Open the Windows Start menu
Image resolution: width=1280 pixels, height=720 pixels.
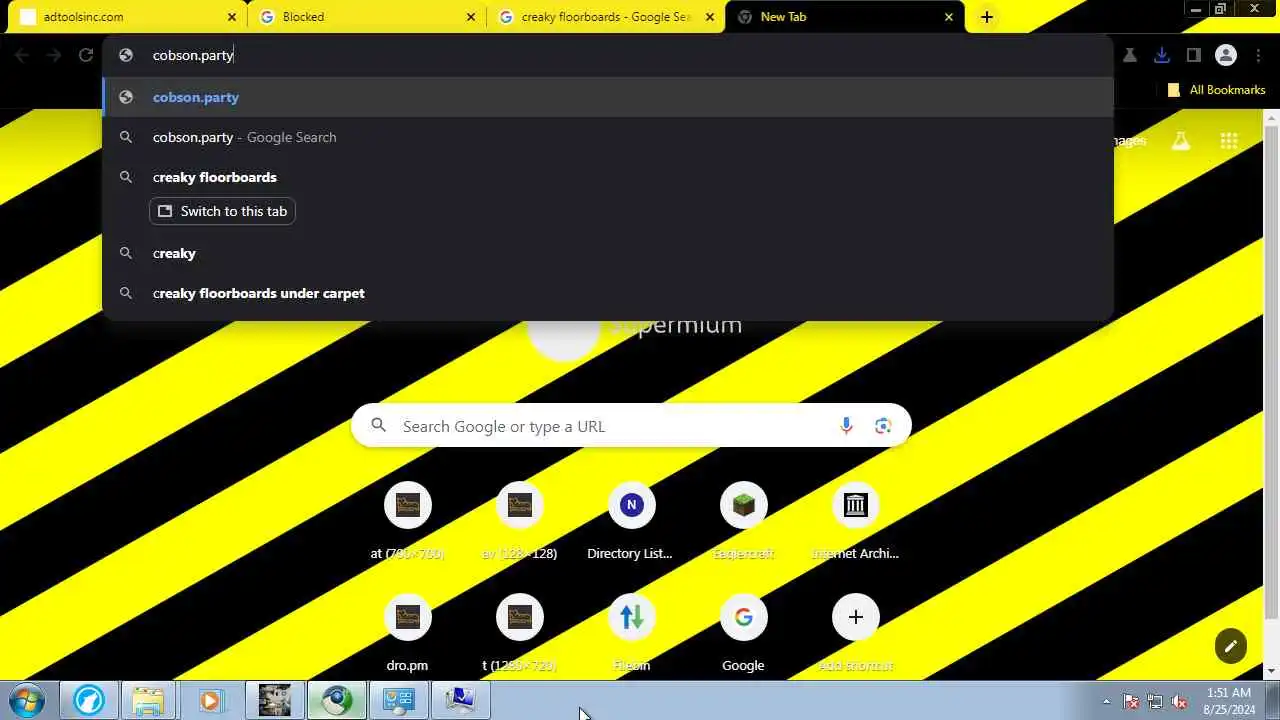(x=26, y=700)
